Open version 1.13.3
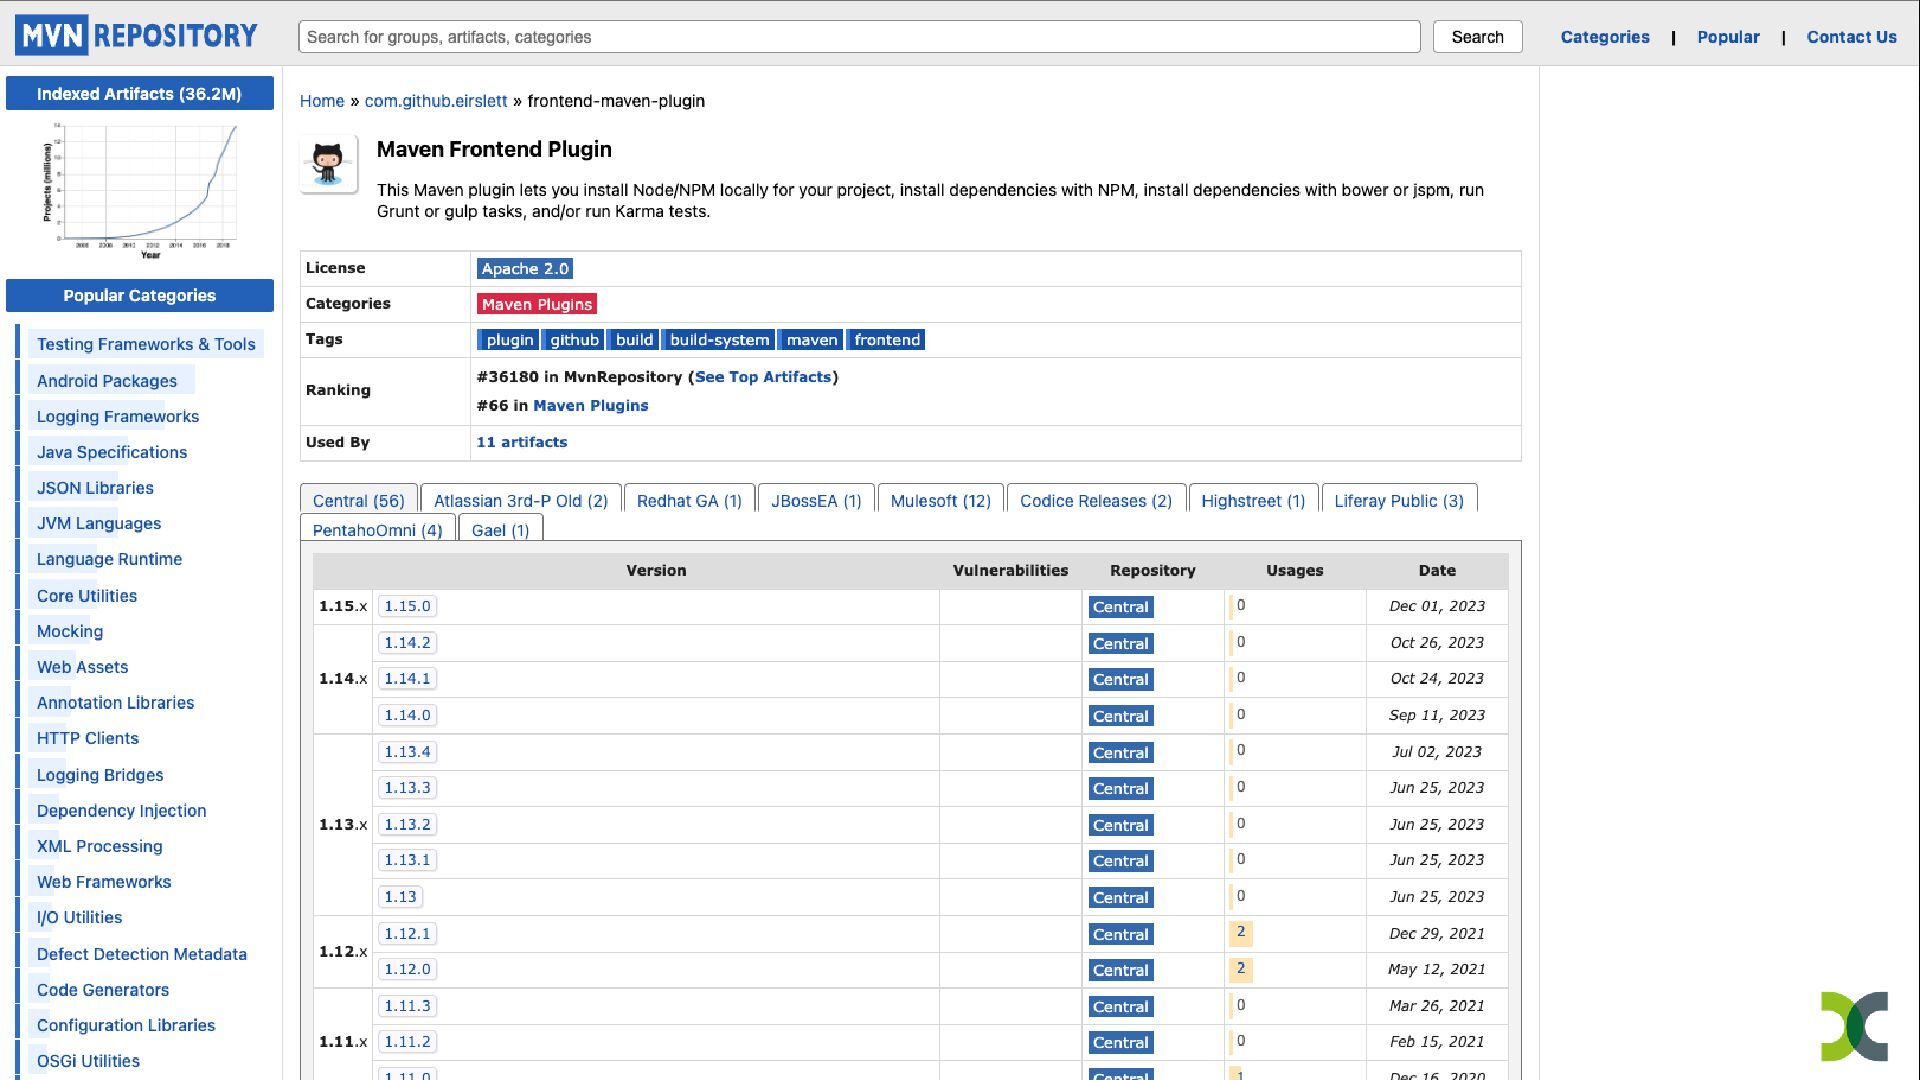This screenshot has height=1080, width=1920. (407, 788)
